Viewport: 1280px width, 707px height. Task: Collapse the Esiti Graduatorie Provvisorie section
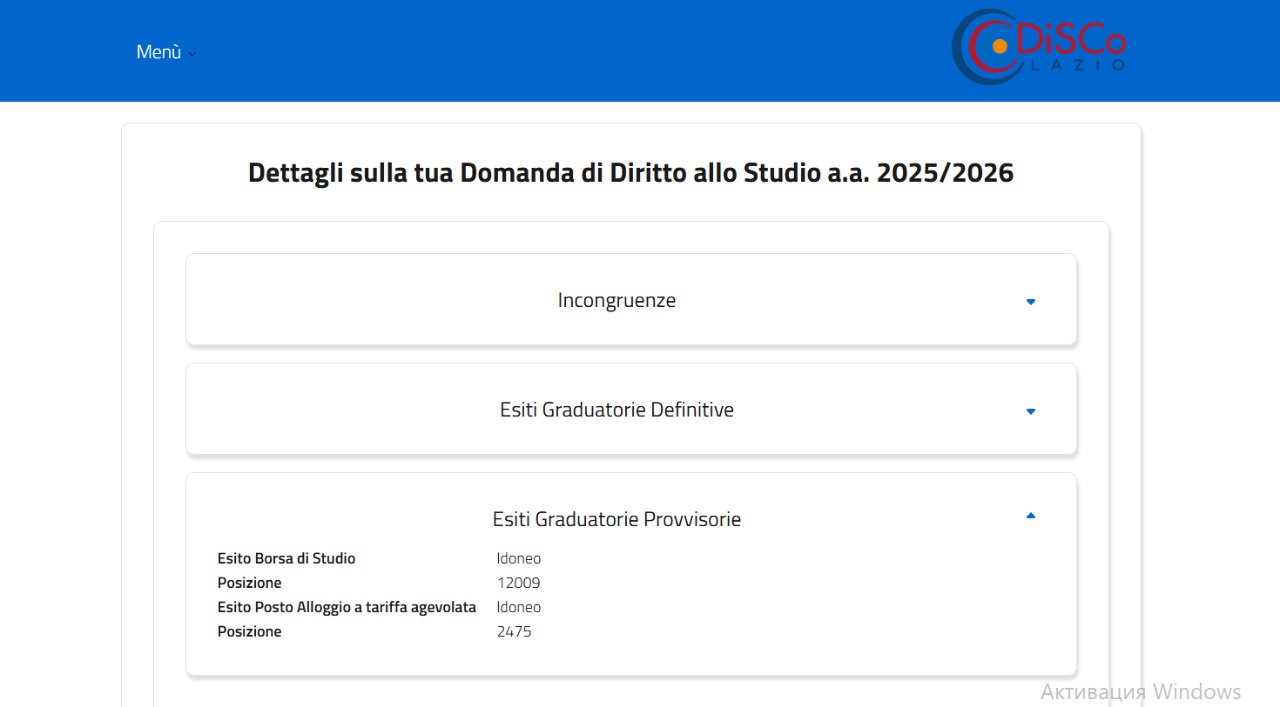(x=617, y=519)
